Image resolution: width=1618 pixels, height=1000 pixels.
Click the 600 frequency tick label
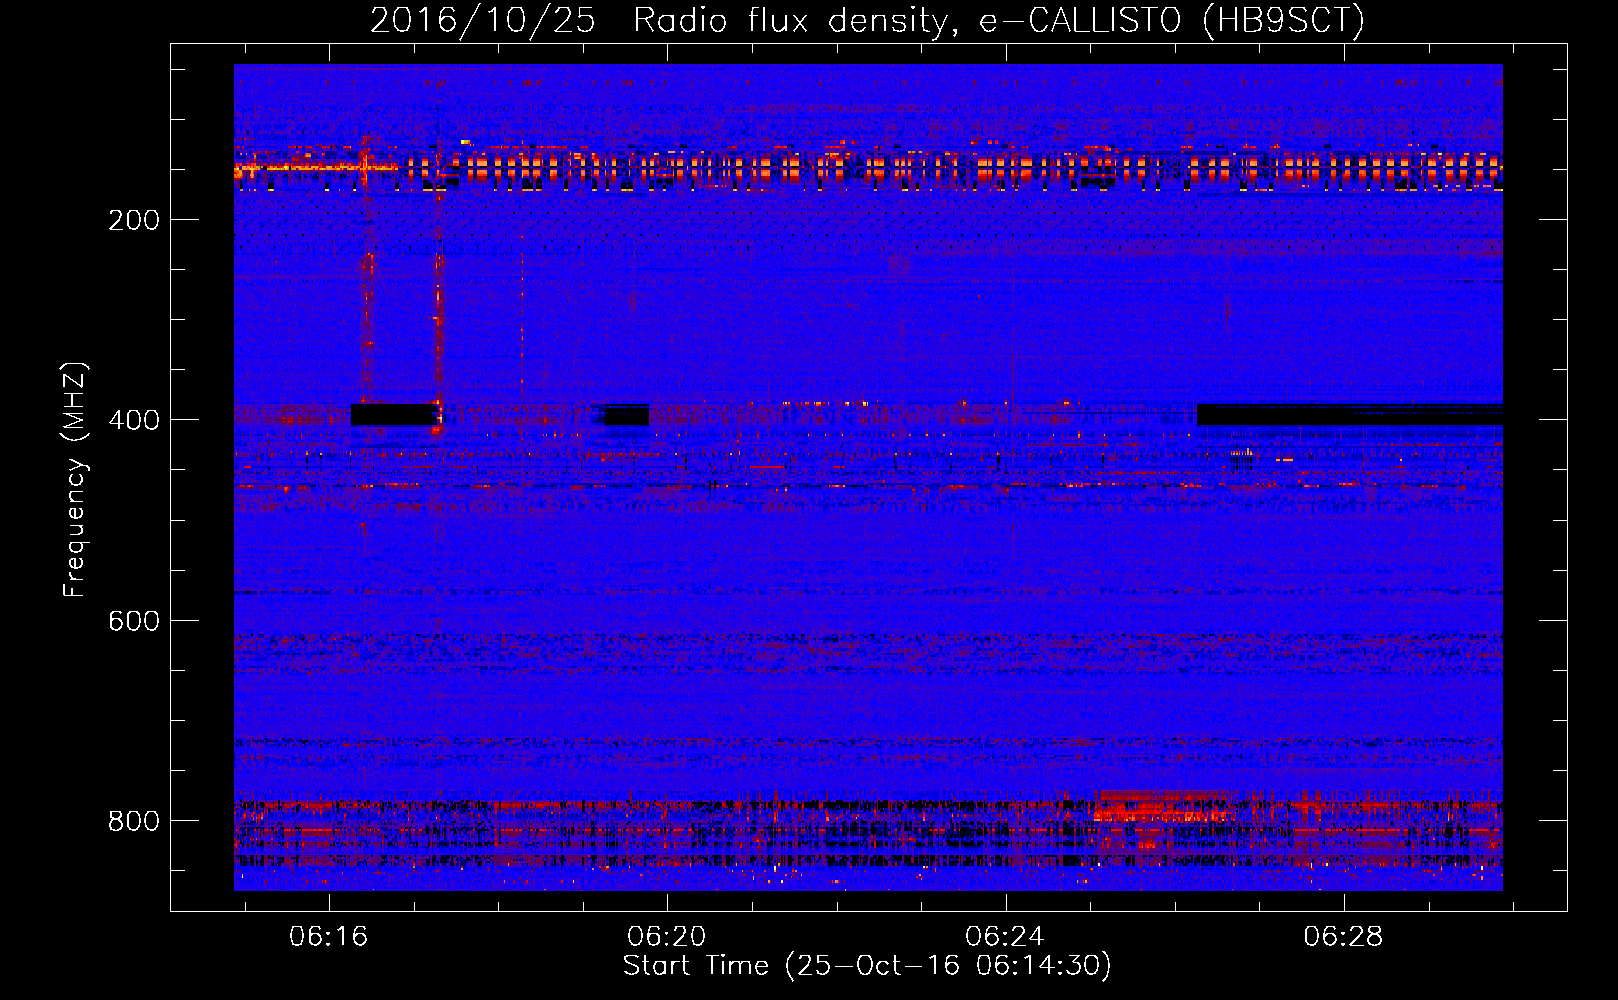[x=134, y=621]
